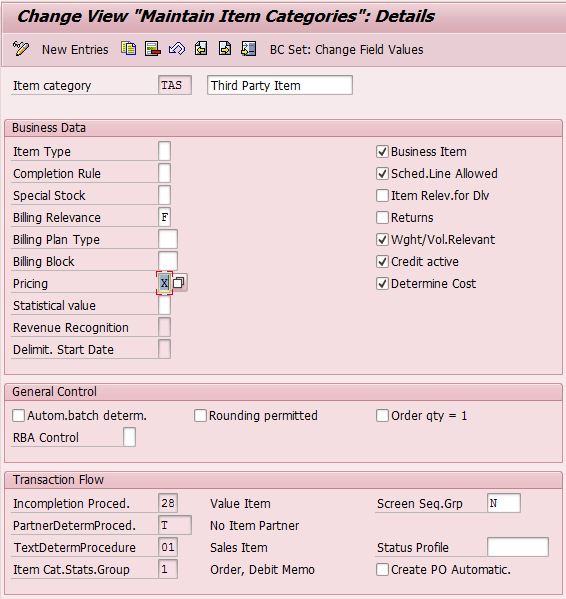Click the Completion Rule field
The image size is (566, 599).
(x=164, y=173)
